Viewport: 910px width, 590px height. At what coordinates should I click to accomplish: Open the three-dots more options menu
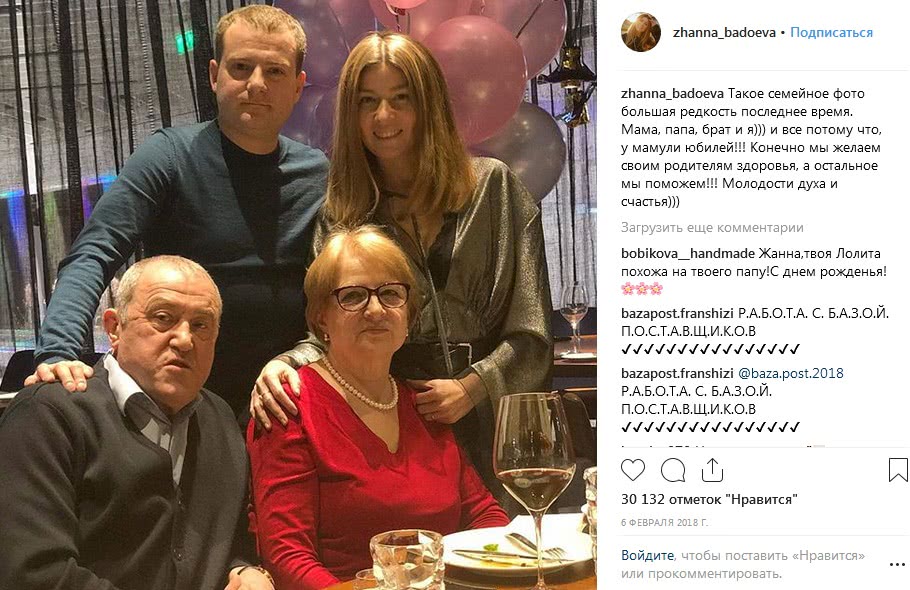point(897,564)
